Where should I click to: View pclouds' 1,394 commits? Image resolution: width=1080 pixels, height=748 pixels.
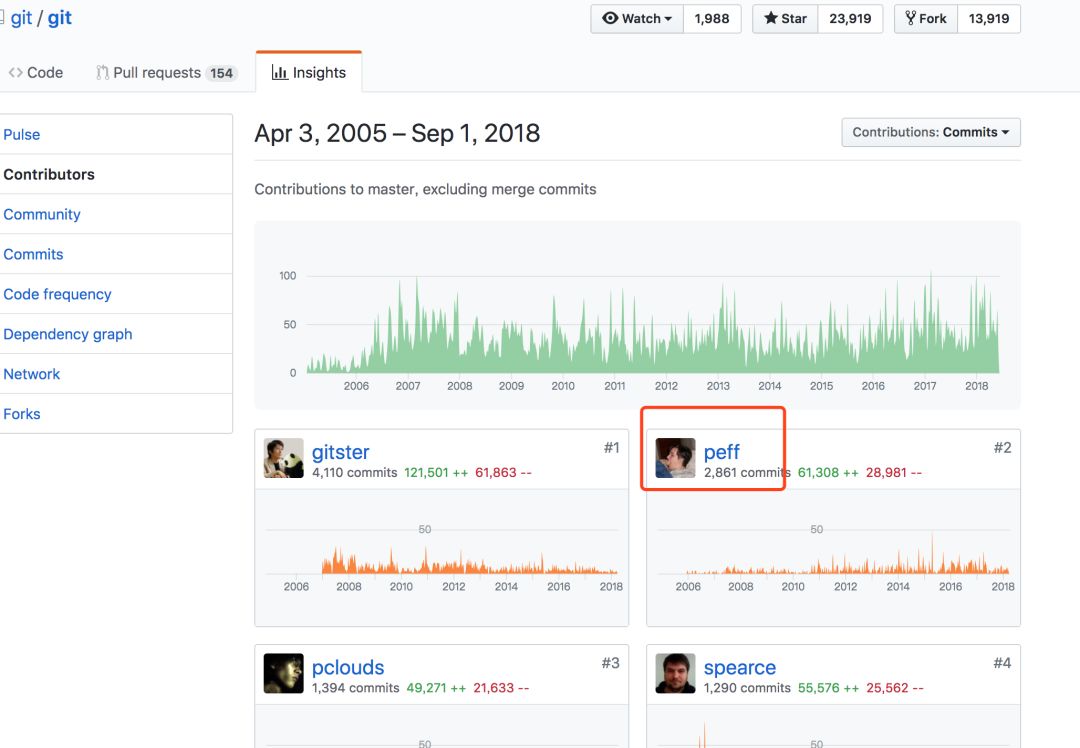click(x=355, y=688)
